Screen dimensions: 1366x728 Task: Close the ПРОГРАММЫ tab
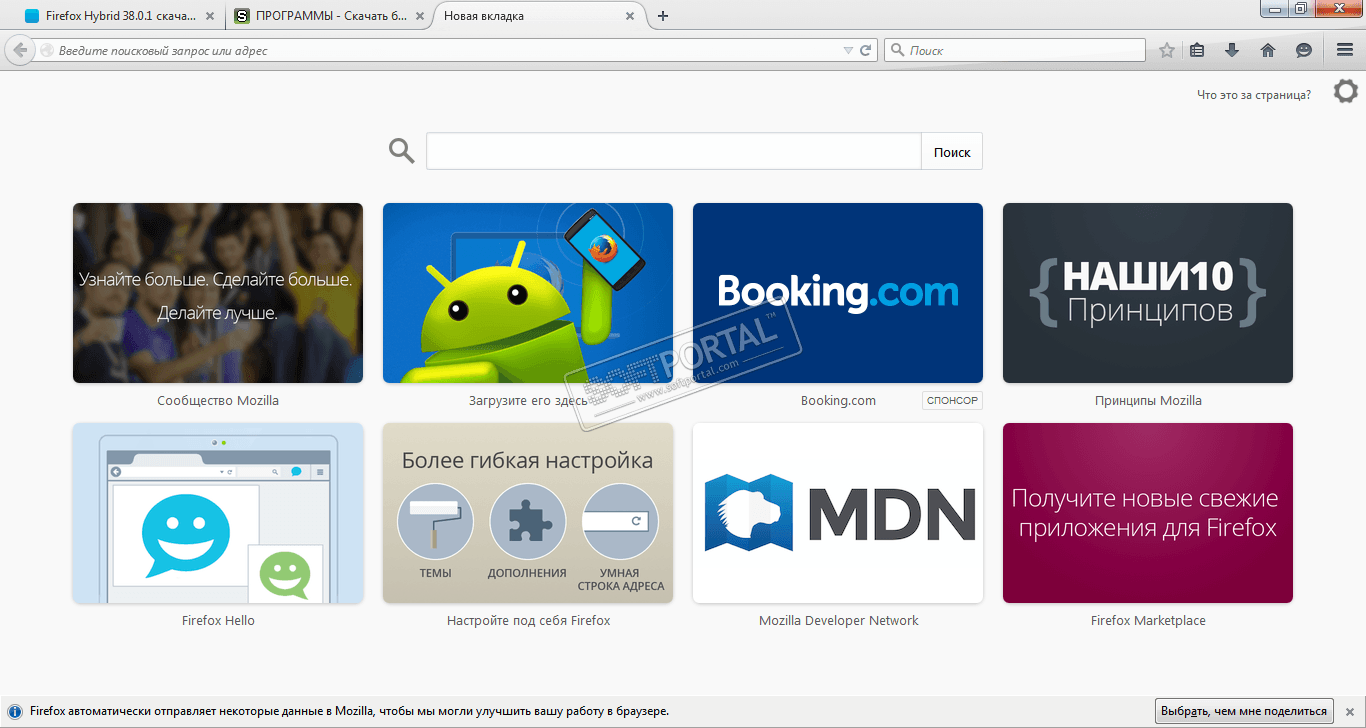pyautogui.click(x=419, y=16)
